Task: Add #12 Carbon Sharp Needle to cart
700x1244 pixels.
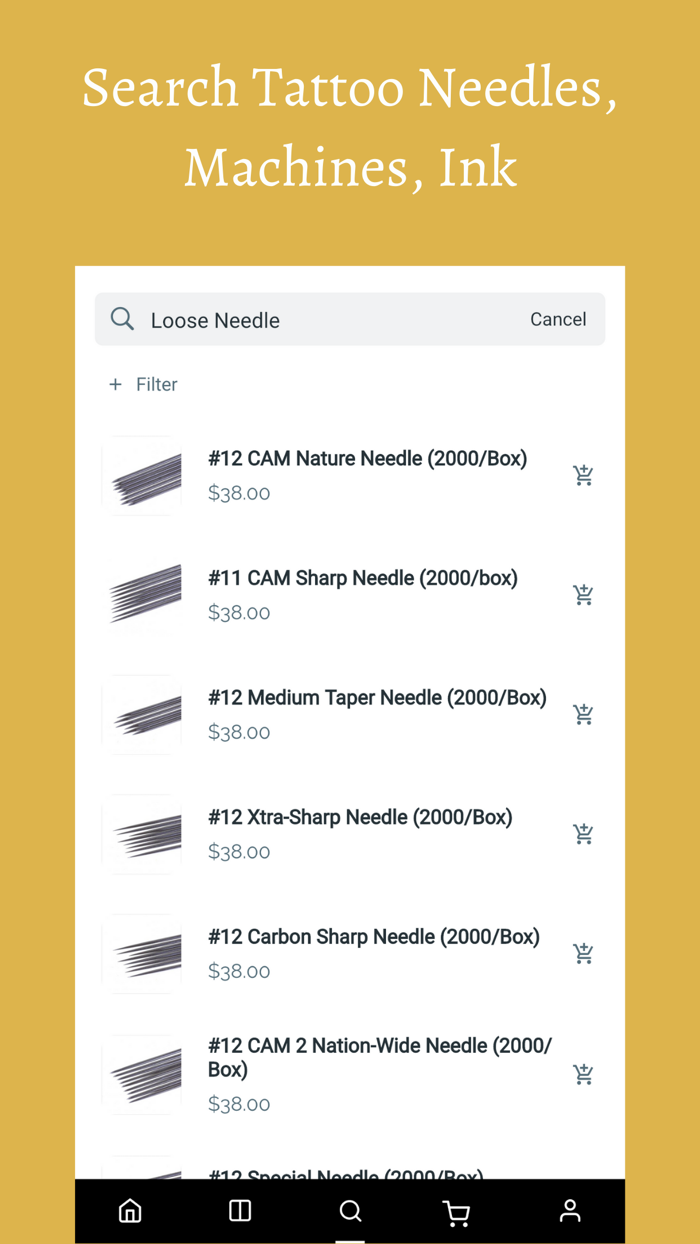Action: [583, 953]
